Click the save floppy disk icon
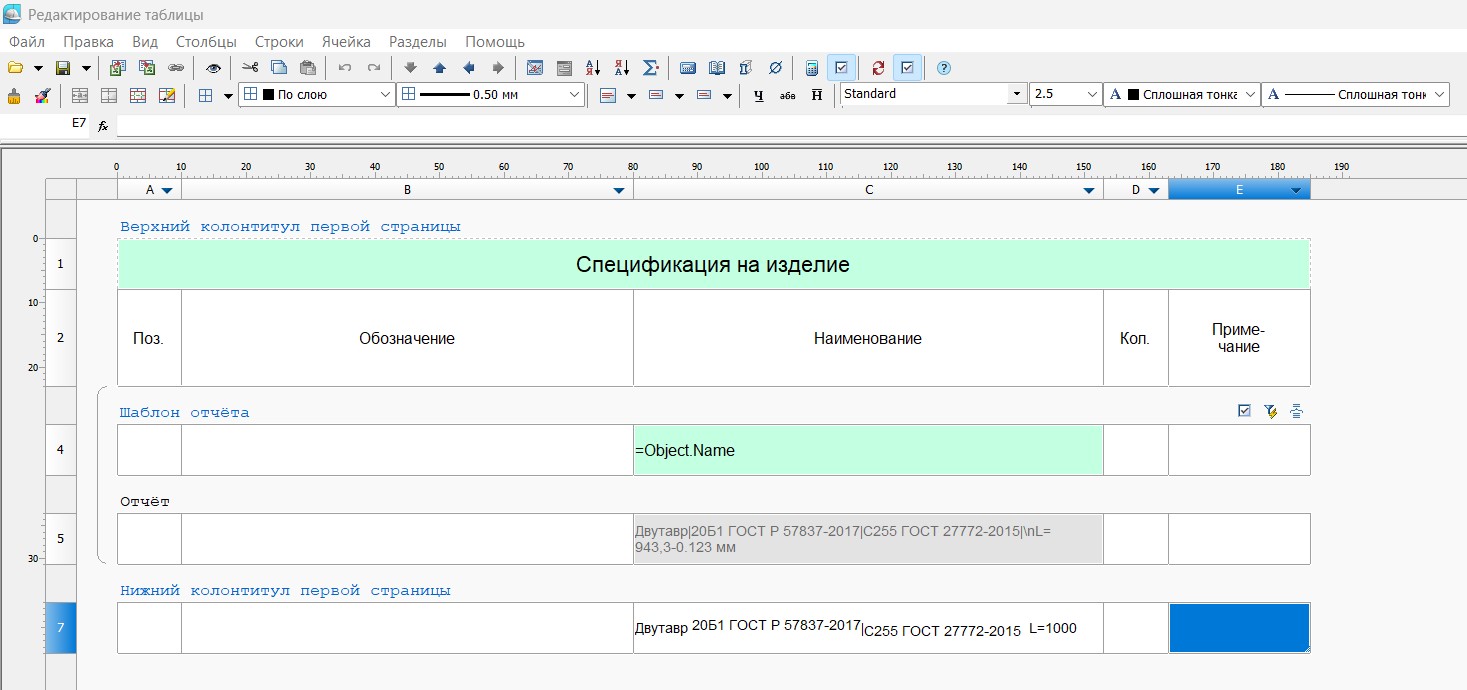This screenshot has width=1467, height=690. (63, 68)
